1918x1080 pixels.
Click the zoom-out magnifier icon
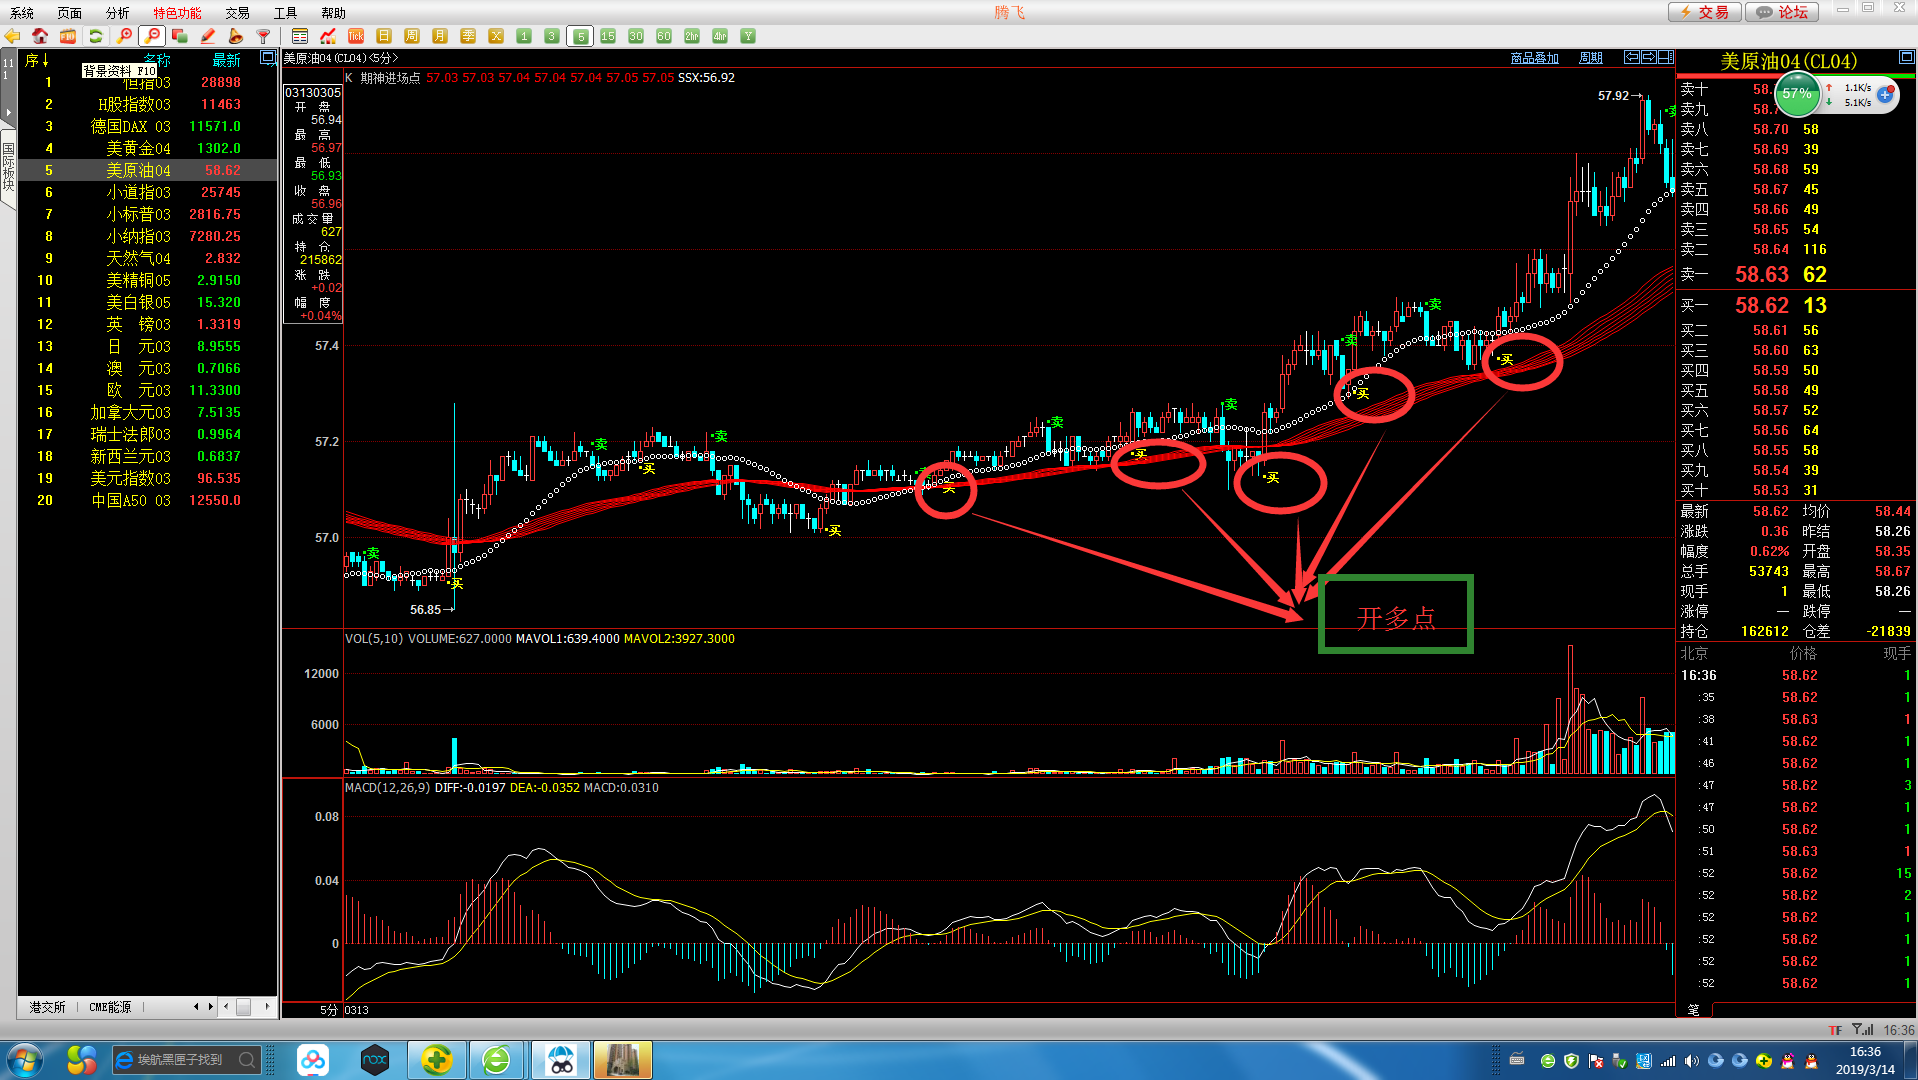tap(152, 36)
